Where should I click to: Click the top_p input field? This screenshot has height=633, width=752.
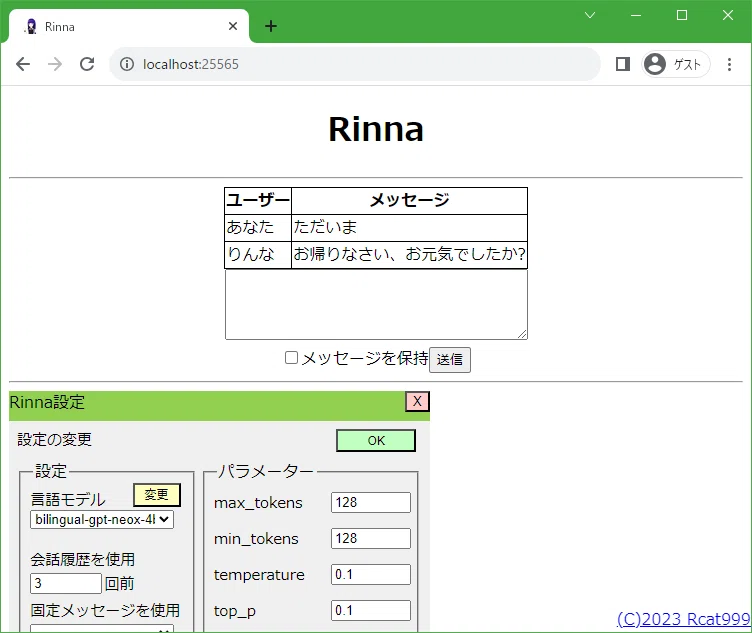point(371,610)
